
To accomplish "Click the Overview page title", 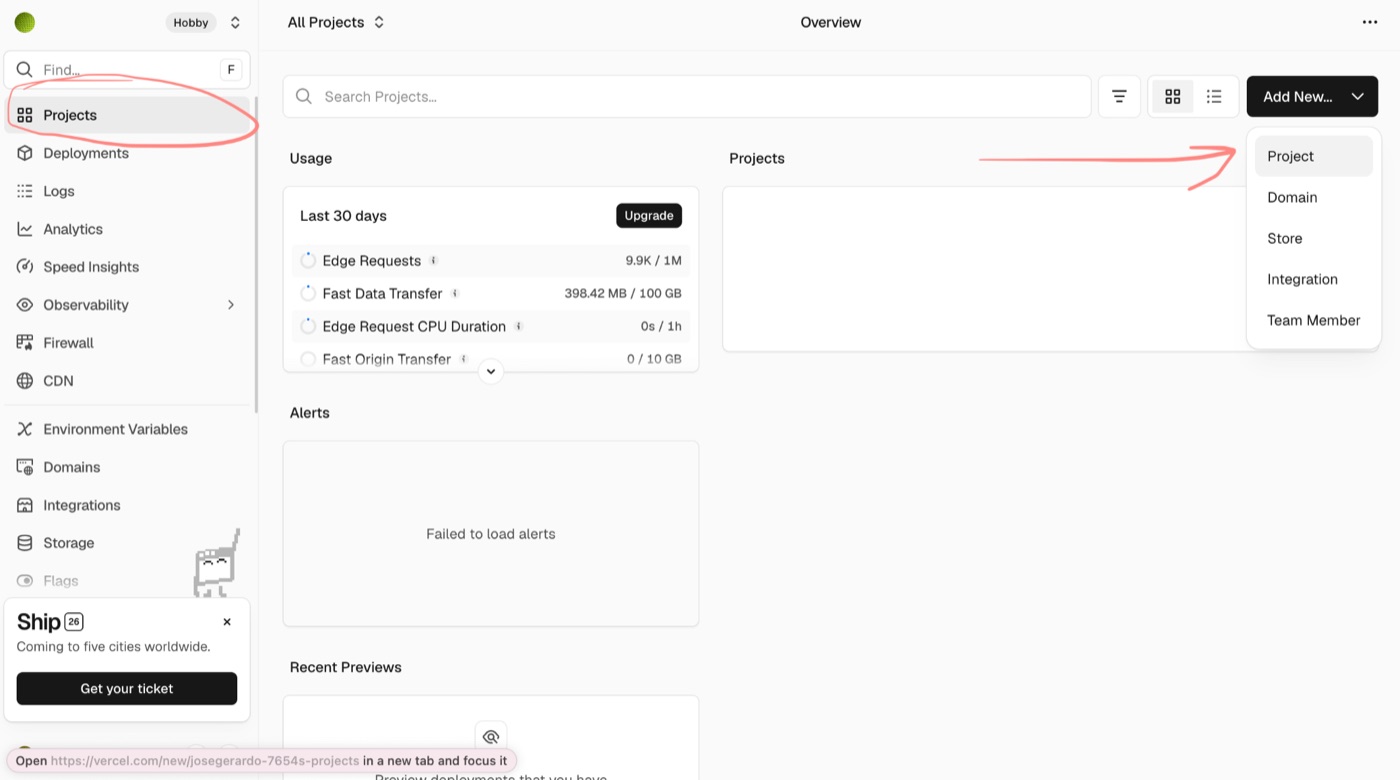I will point(831,22).
